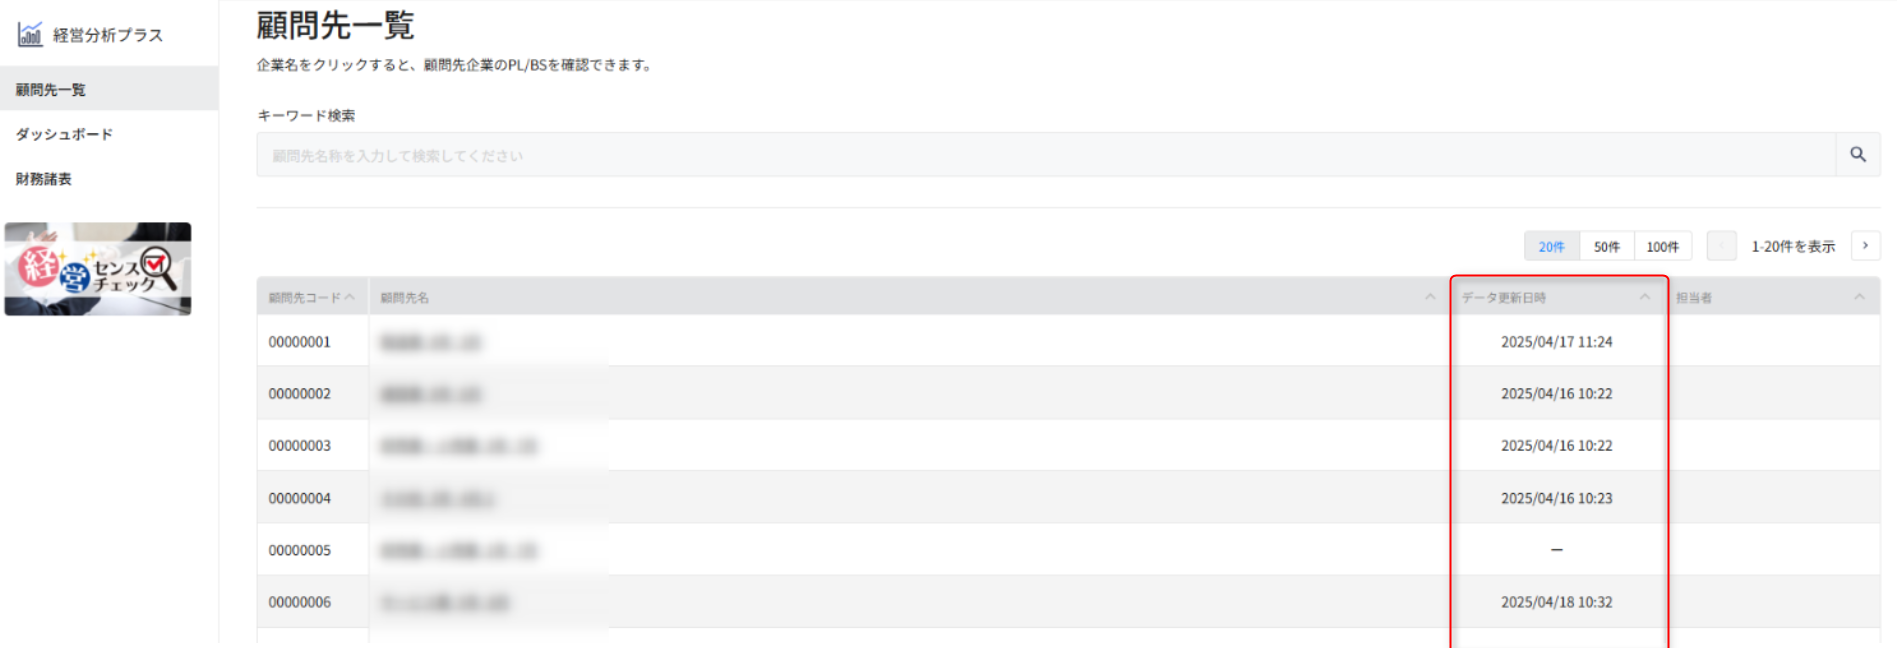Focus the keyword search input field
This screenshot has height=648, width=1897.
pos(1046,155)
